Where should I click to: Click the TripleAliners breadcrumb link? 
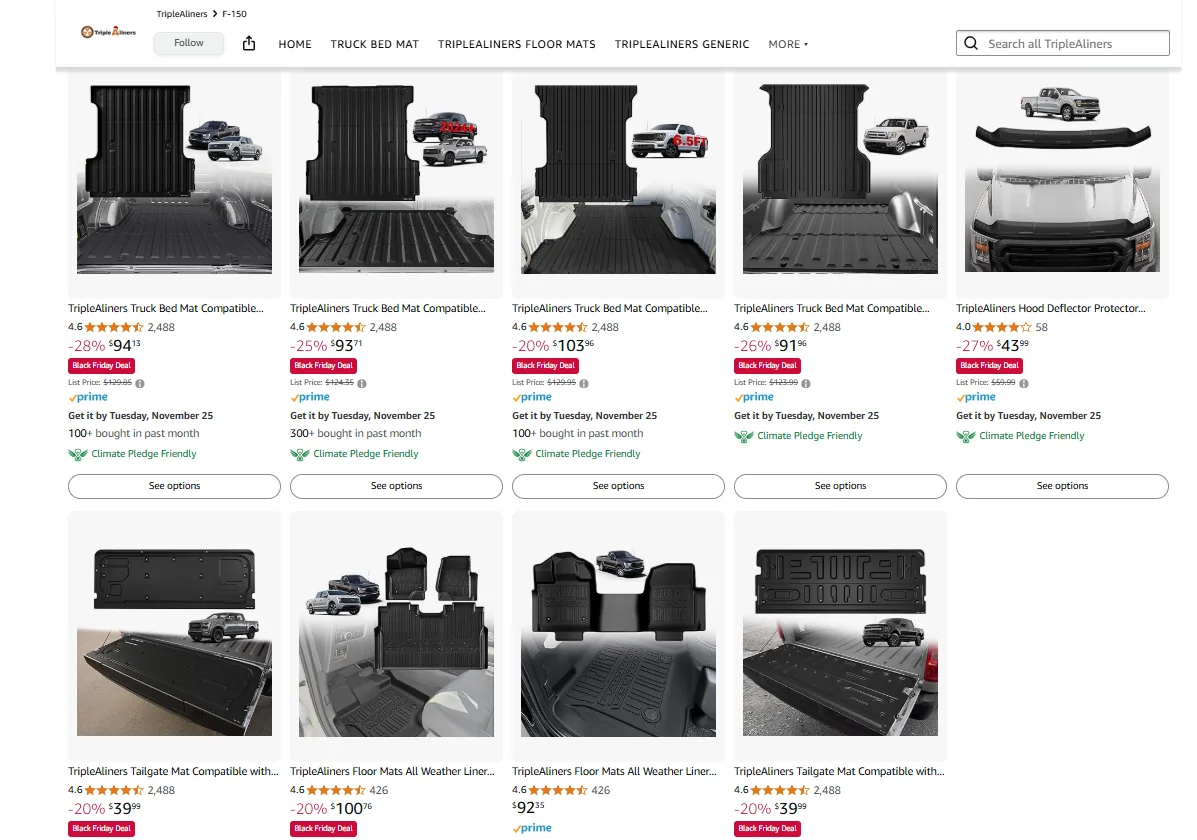(182, 14)
